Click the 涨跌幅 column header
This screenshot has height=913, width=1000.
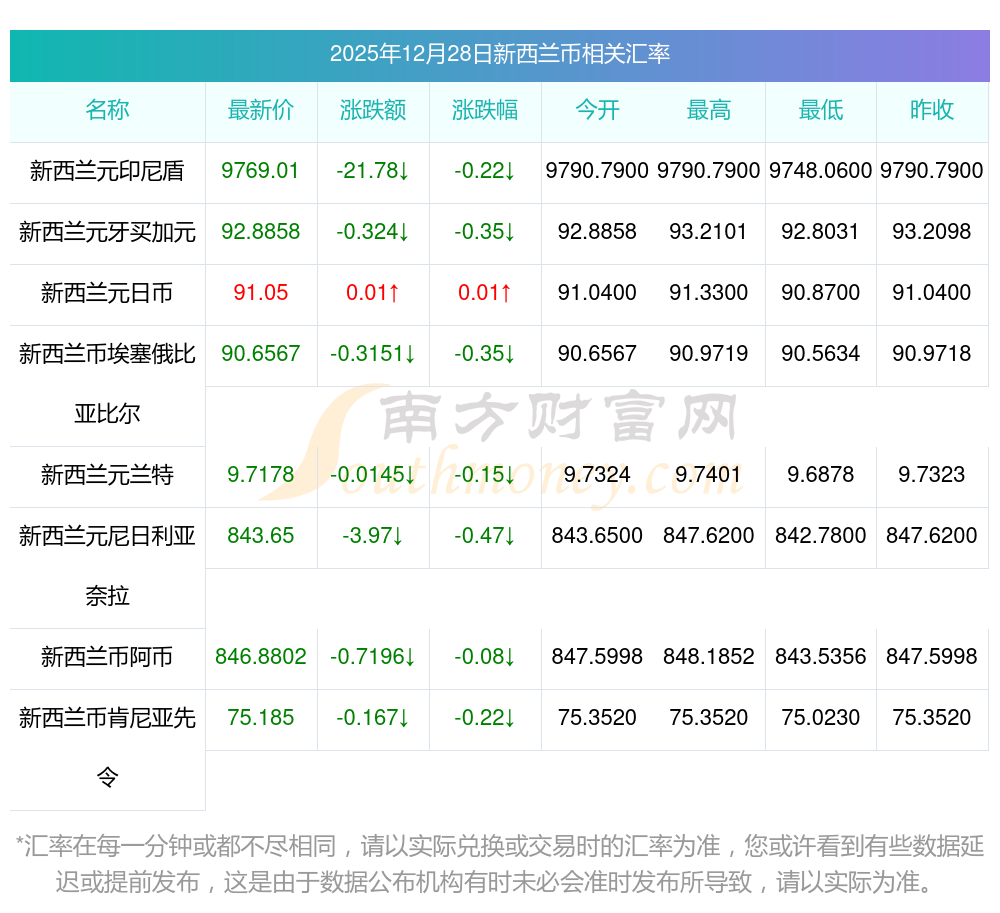click(485, 110)
